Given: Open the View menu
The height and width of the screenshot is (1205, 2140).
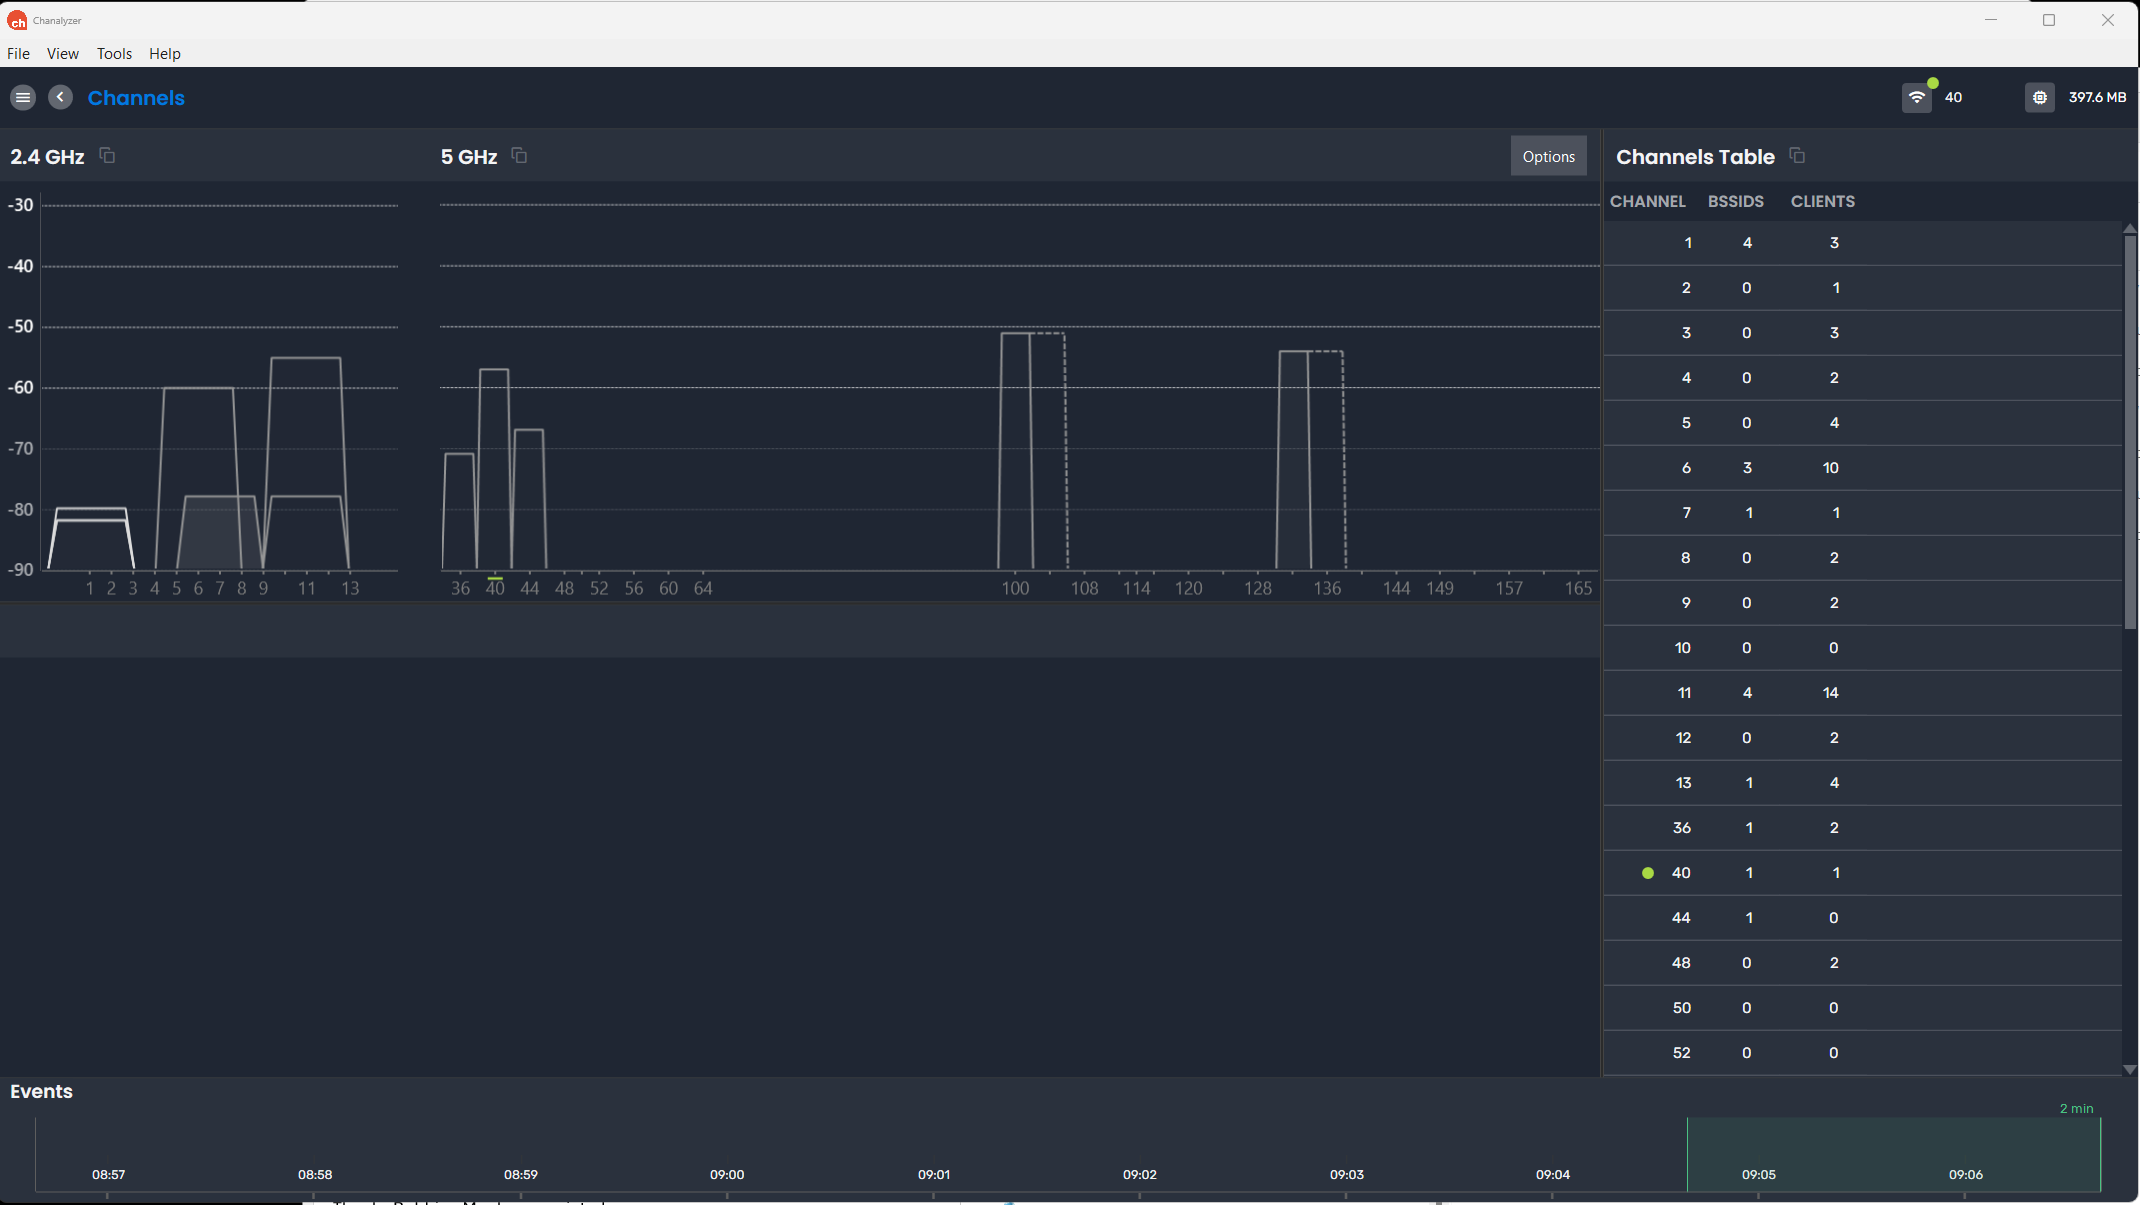Looking at the screenshot, I should (x=62, y=53).
